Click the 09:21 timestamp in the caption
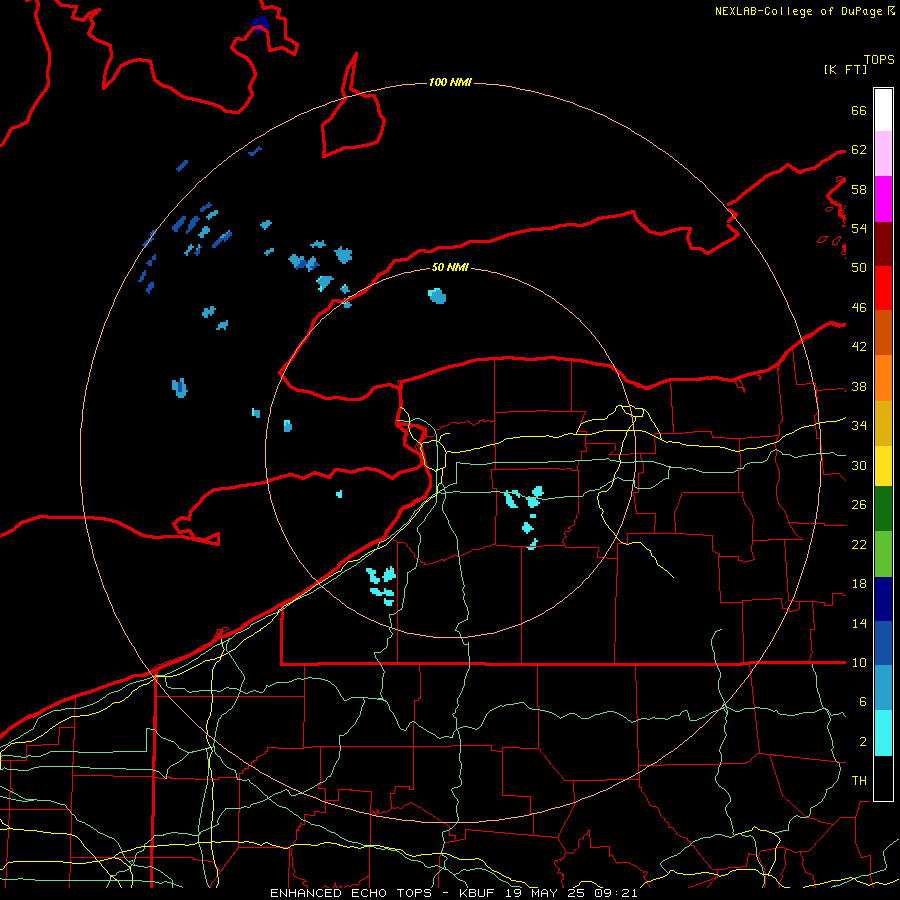Viewport: 900px width, 900px height. tap(615, 893)
